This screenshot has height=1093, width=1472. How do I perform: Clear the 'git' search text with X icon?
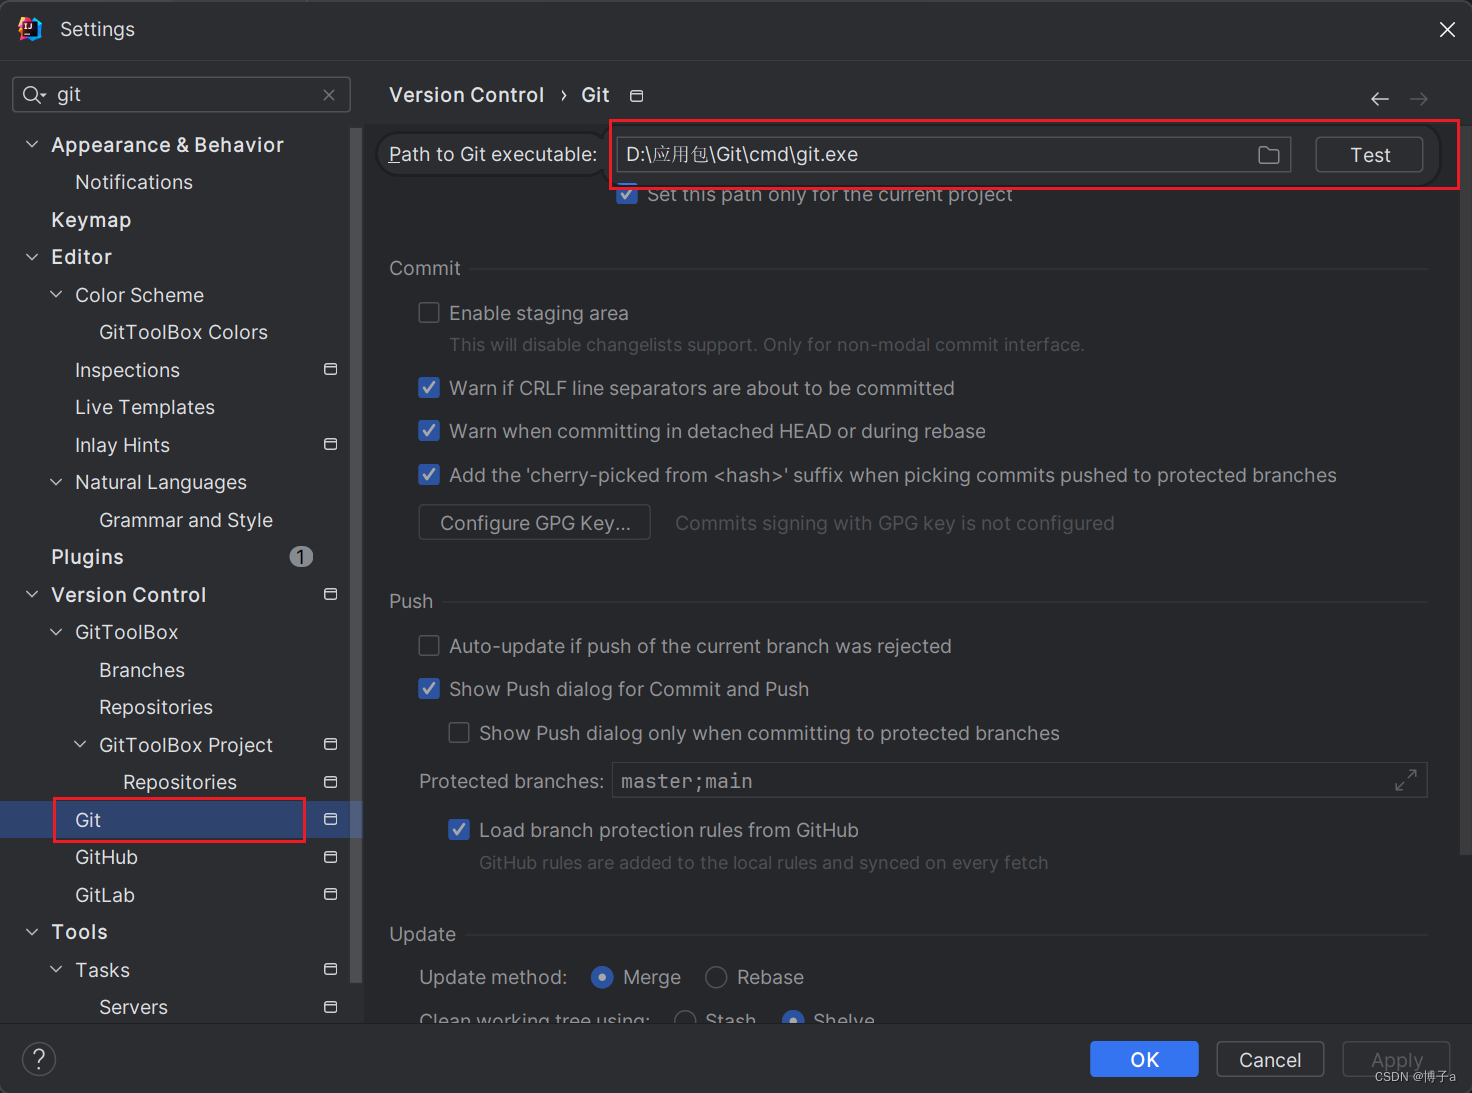[x=329, y=95]
